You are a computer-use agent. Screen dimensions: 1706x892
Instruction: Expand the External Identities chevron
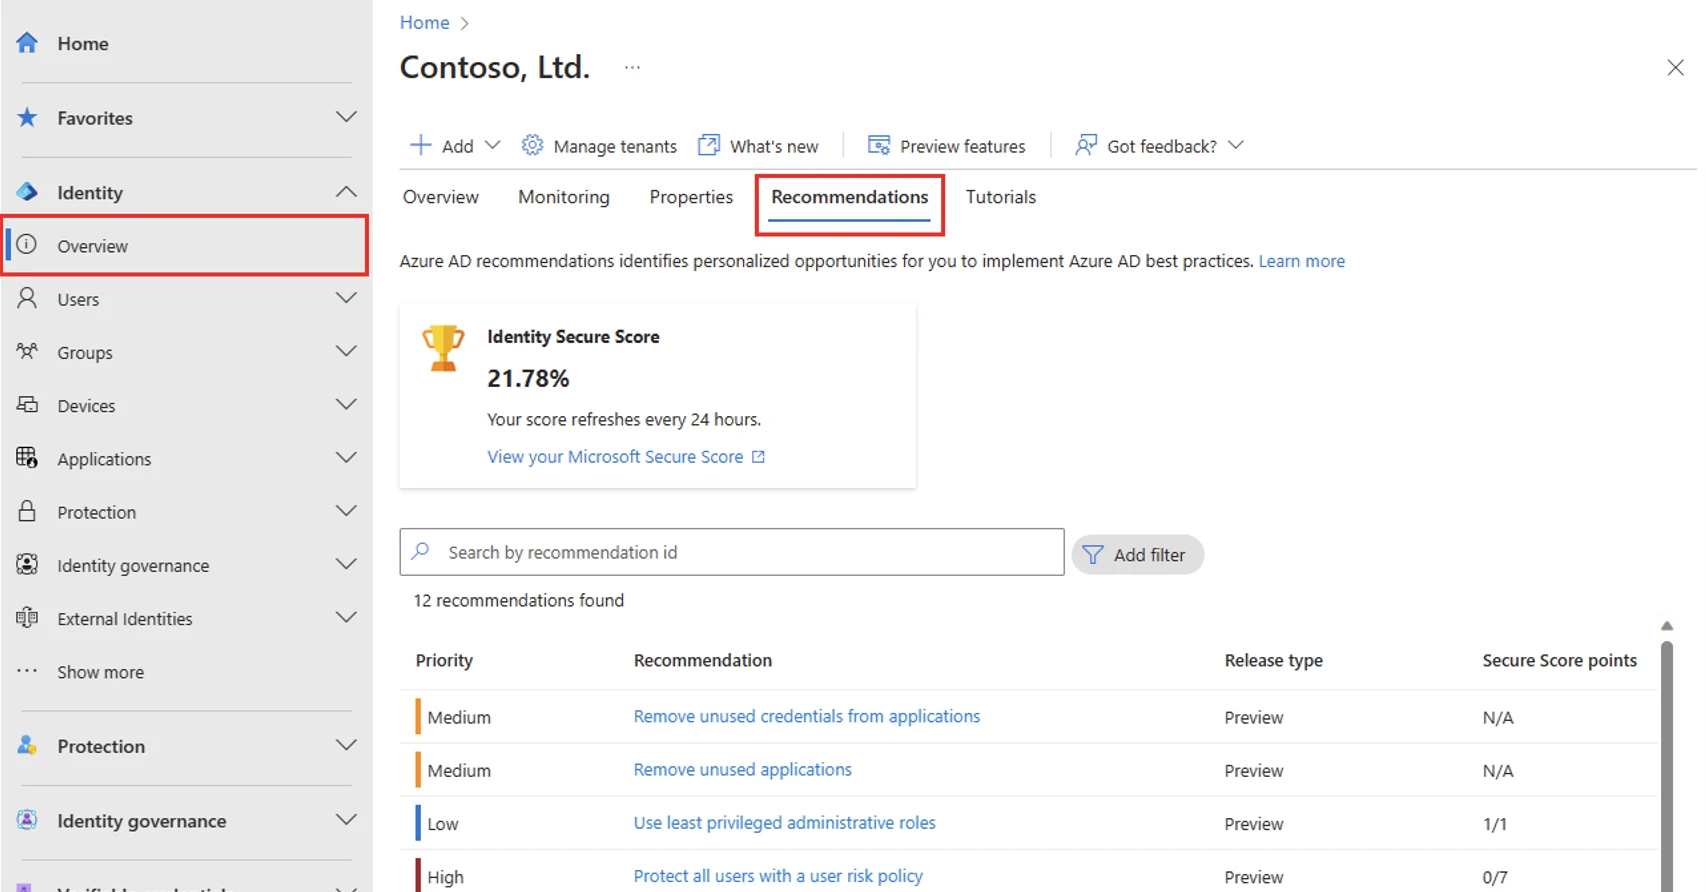(346, 617)
